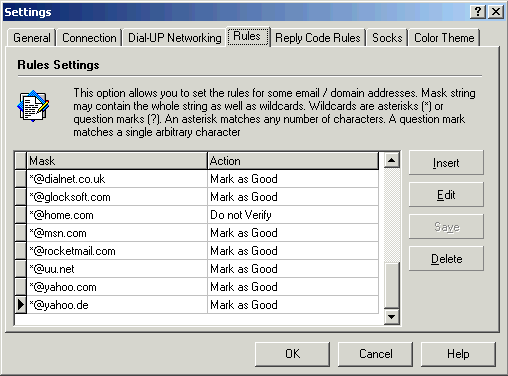Click Mark as Good for *@glocksoft.com

pos(293,197)
